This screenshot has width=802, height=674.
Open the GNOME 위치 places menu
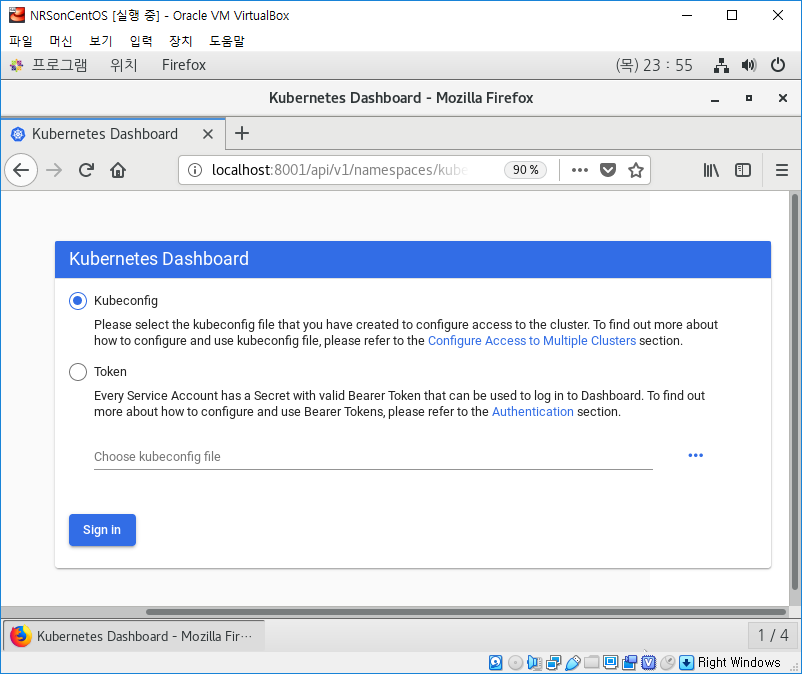click(124, 65)
